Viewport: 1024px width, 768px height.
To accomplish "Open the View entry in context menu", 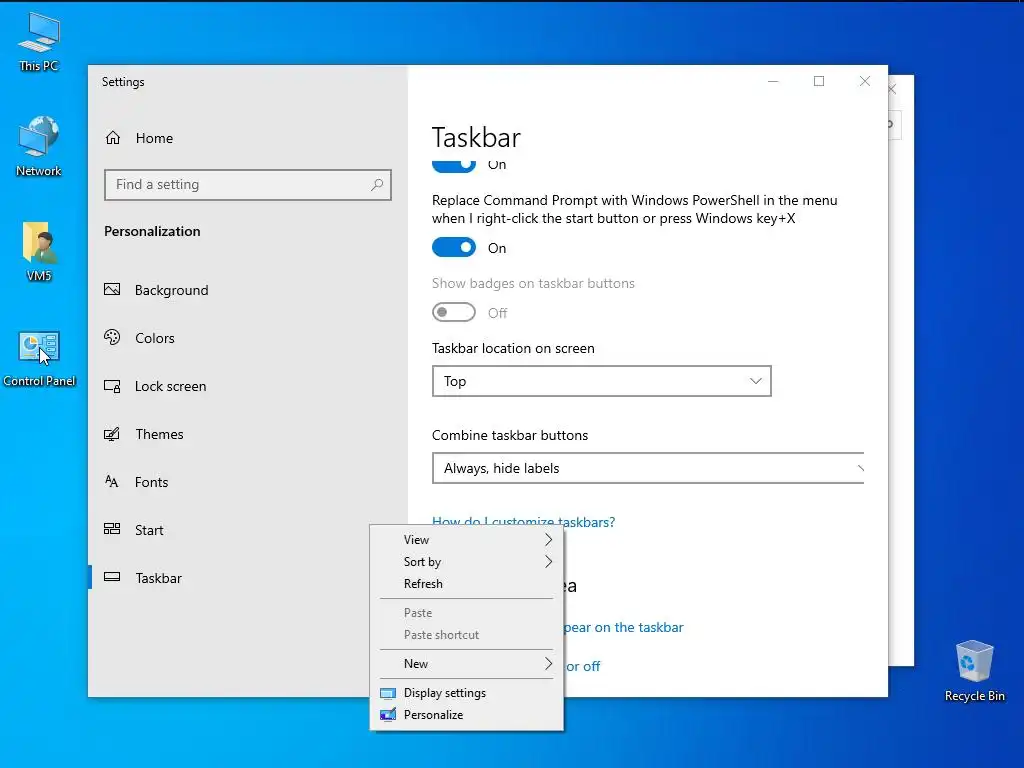I will coord(466,539).
